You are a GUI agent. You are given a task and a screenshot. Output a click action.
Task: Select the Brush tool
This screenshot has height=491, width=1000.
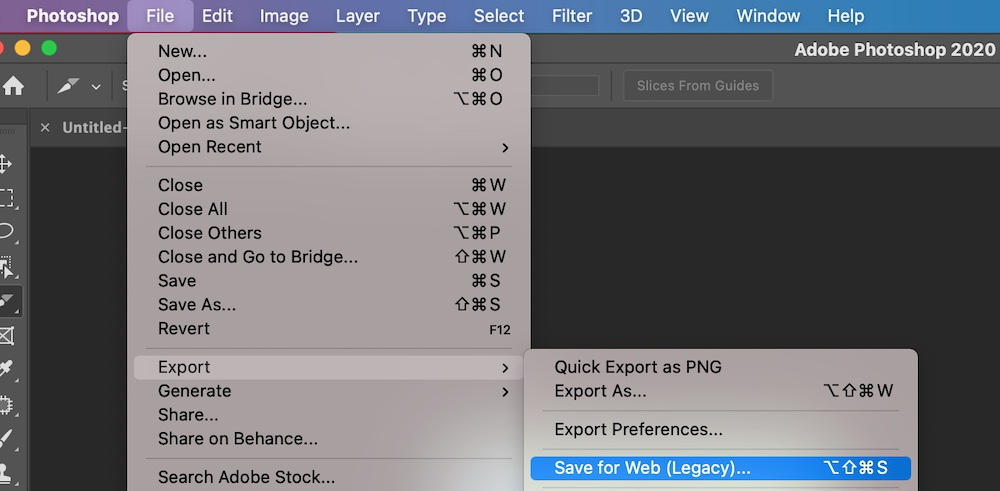(x=6, y=438)
